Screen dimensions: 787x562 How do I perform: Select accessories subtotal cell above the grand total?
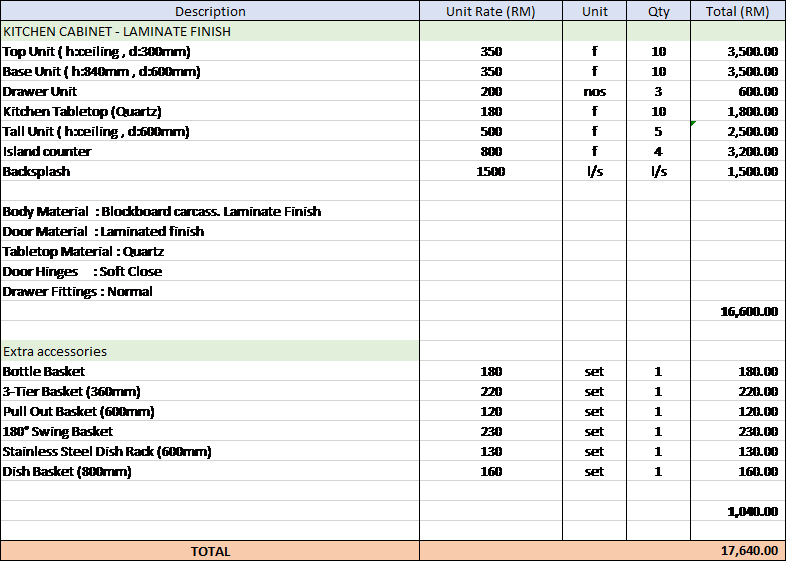(x=737, y=511)
